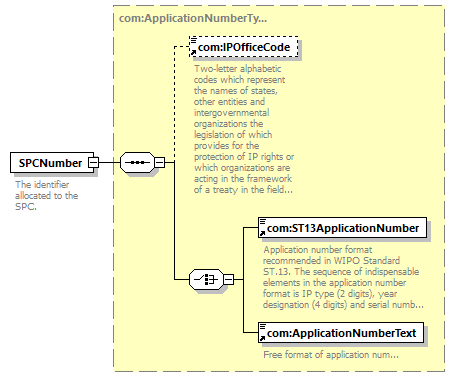
Task: Collapse the SPCNumber node expander
Action: click(x=93, y=163)
